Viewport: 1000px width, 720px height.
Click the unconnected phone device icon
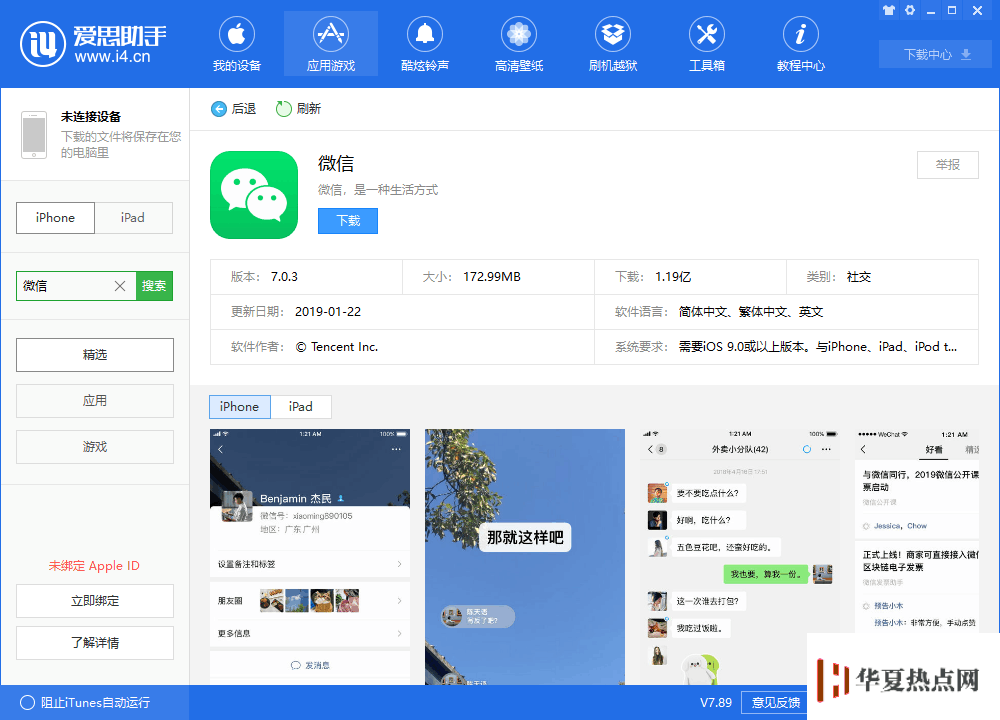pos(34,135)
